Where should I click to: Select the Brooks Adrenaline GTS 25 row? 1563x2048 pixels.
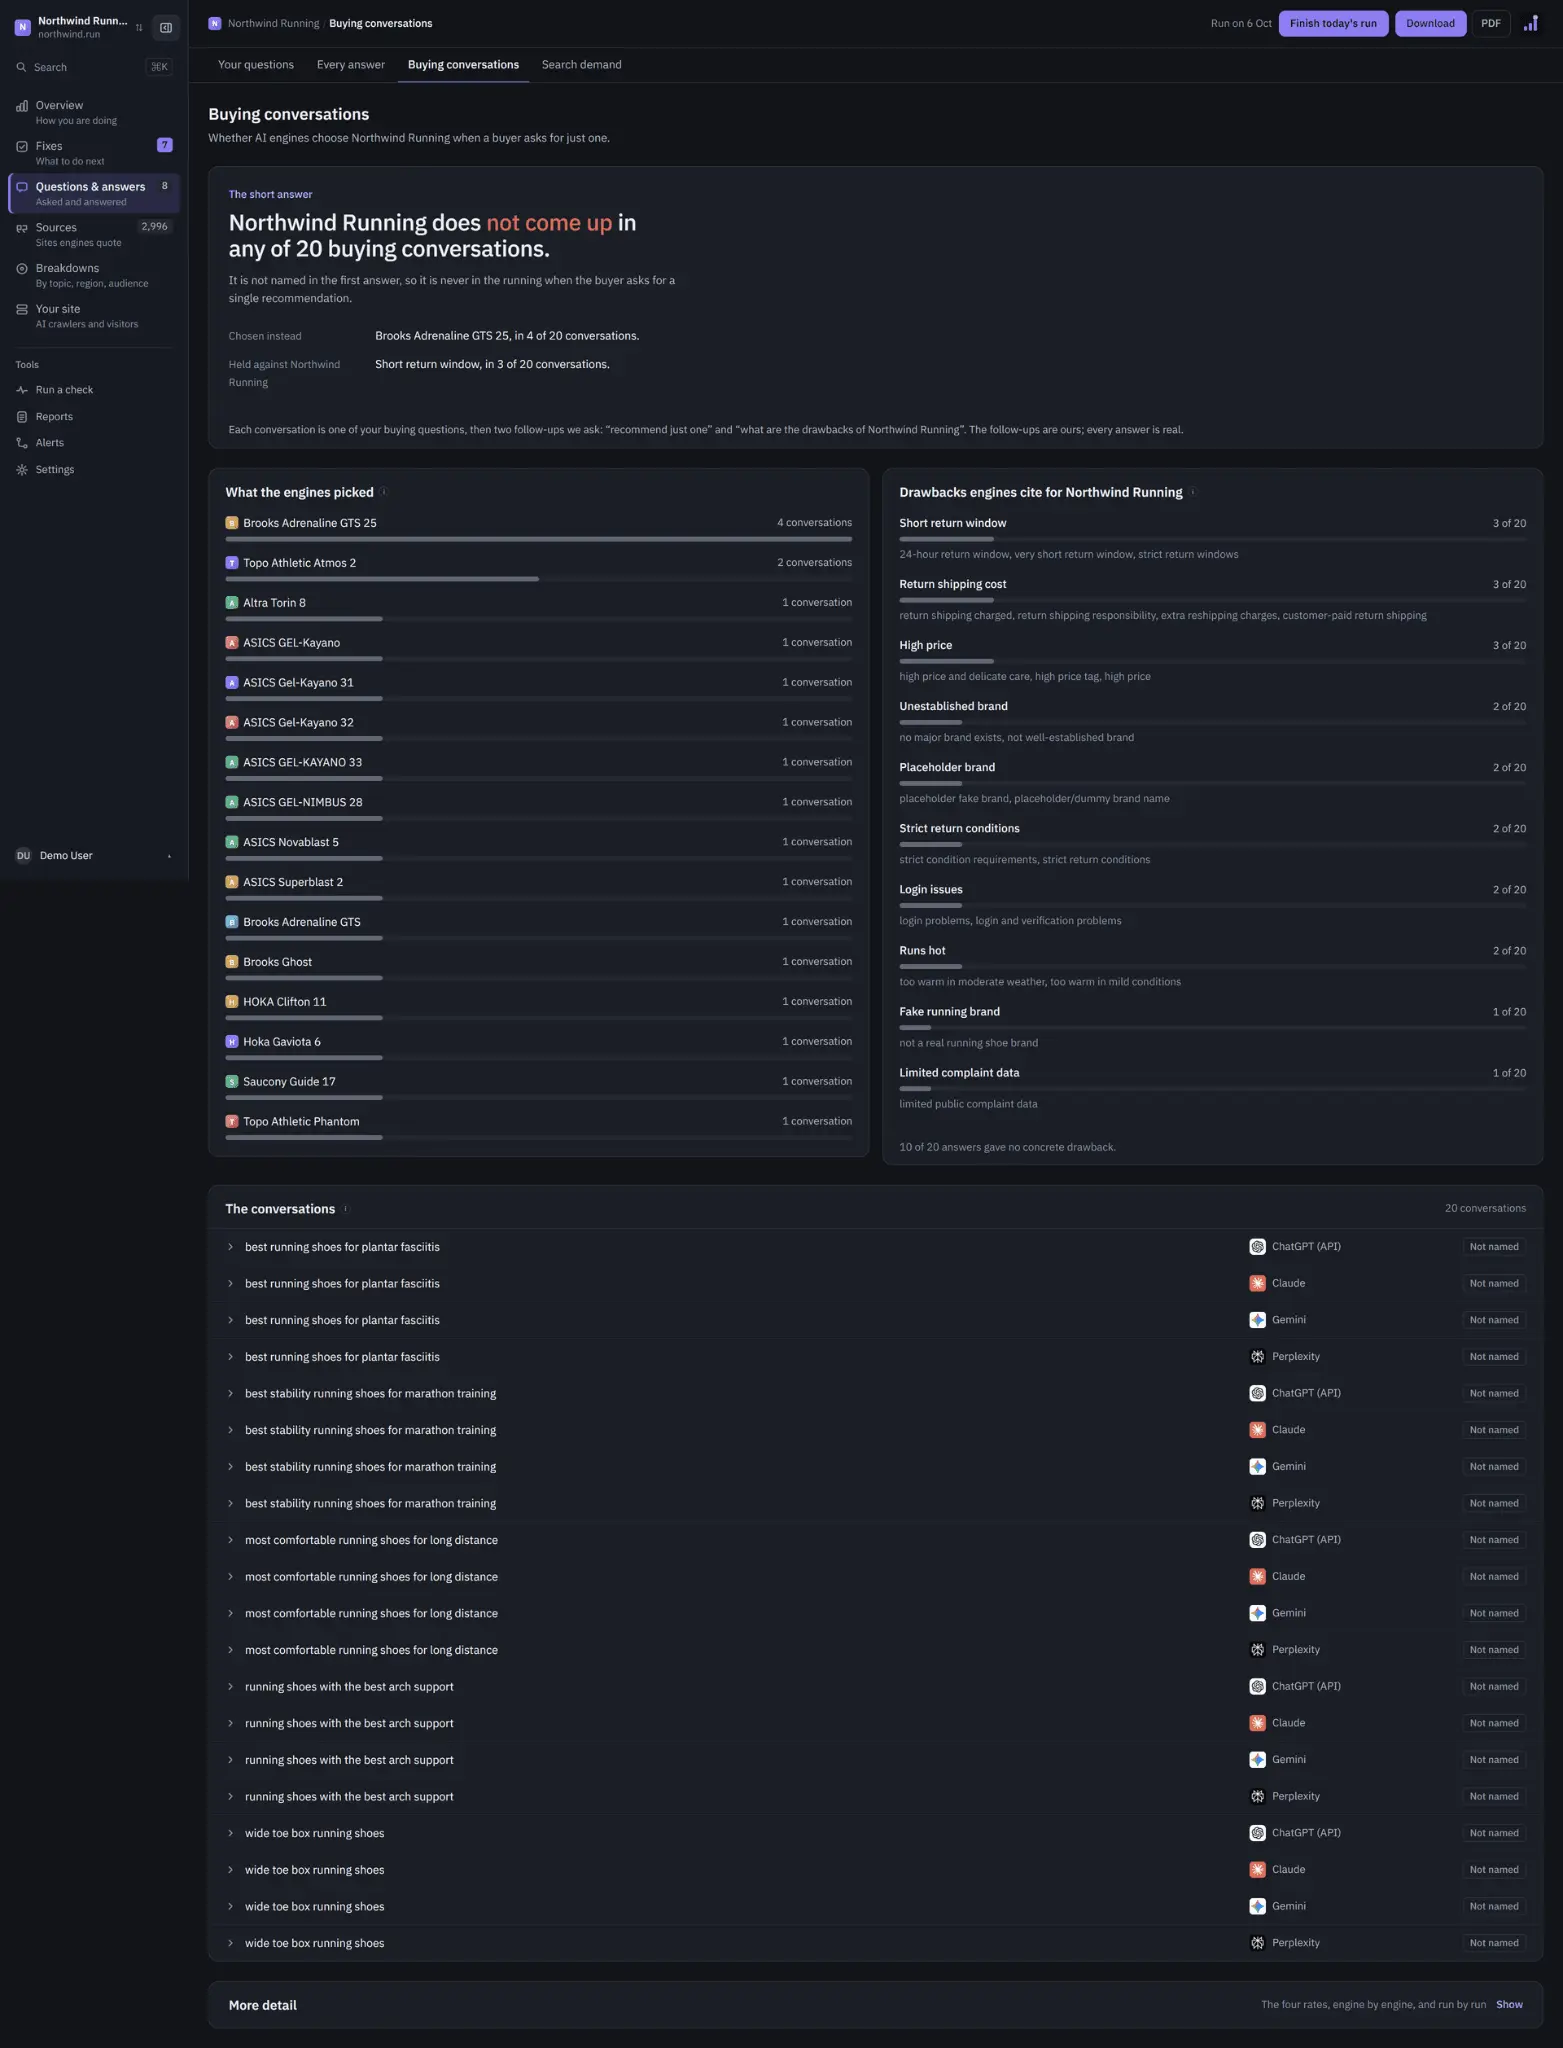tap(539, 530)
